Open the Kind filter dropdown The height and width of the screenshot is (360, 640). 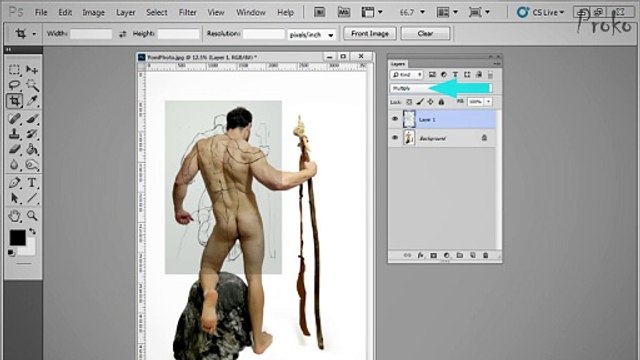tap(407, 75)
